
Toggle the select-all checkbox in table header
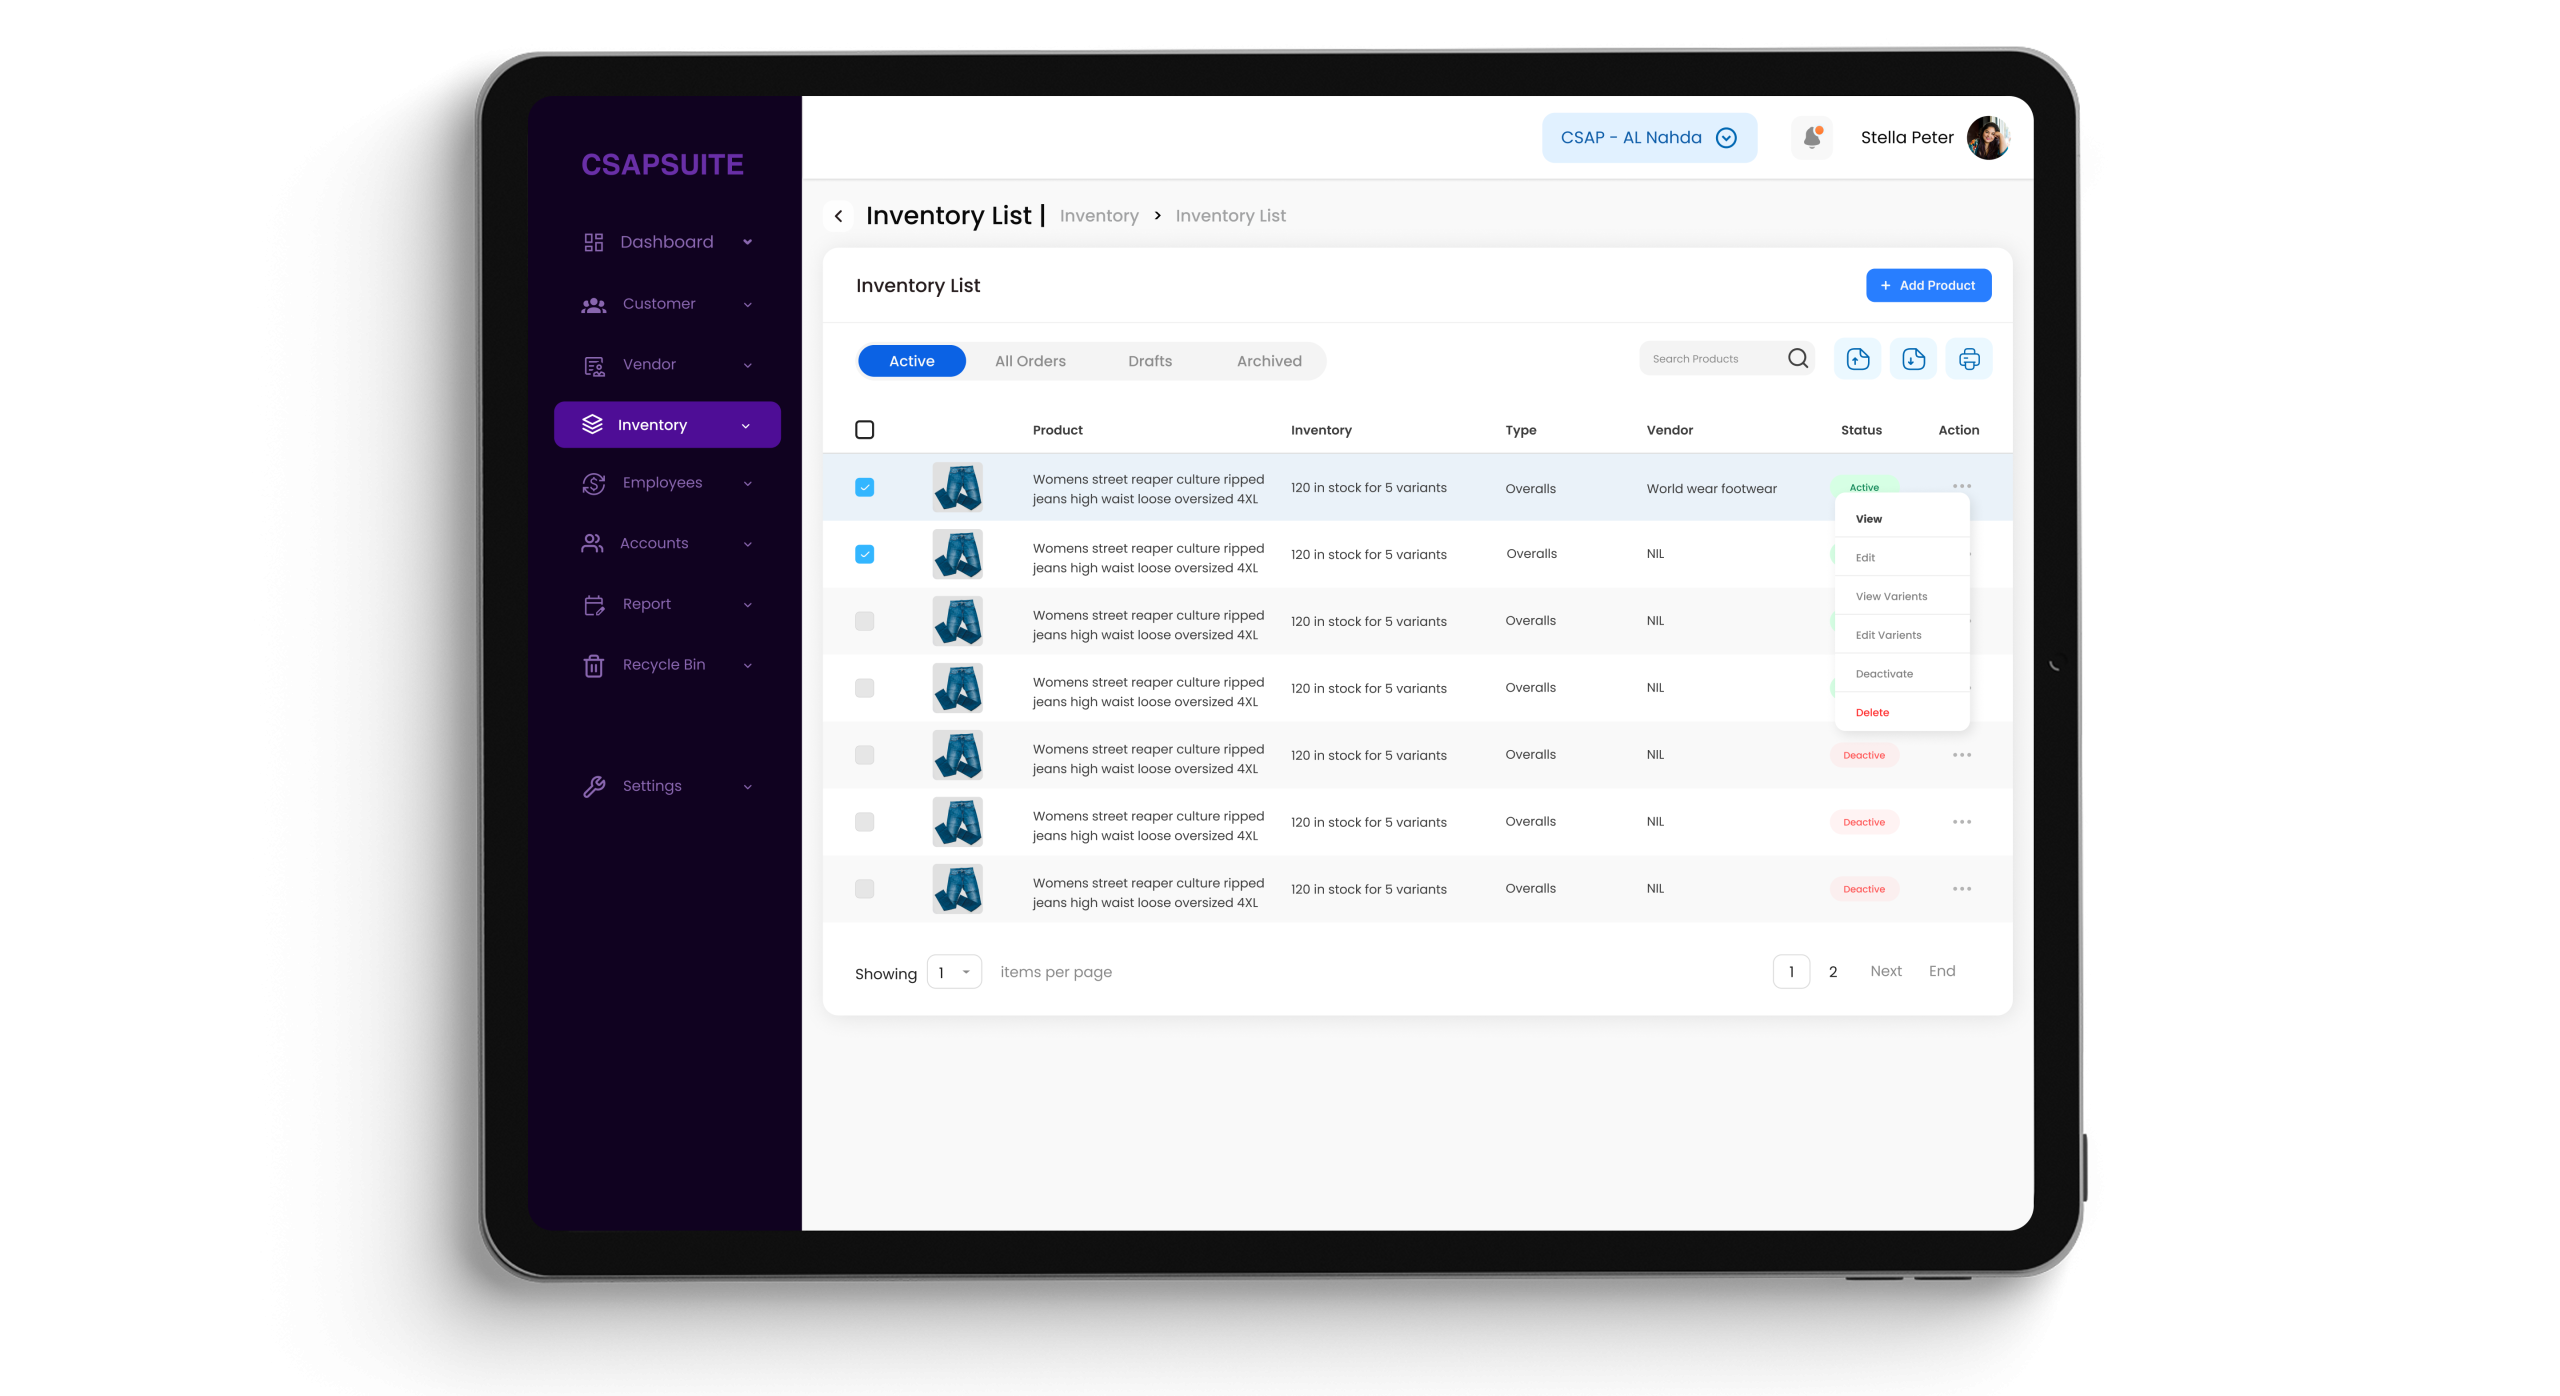click(x=865, y=429)
